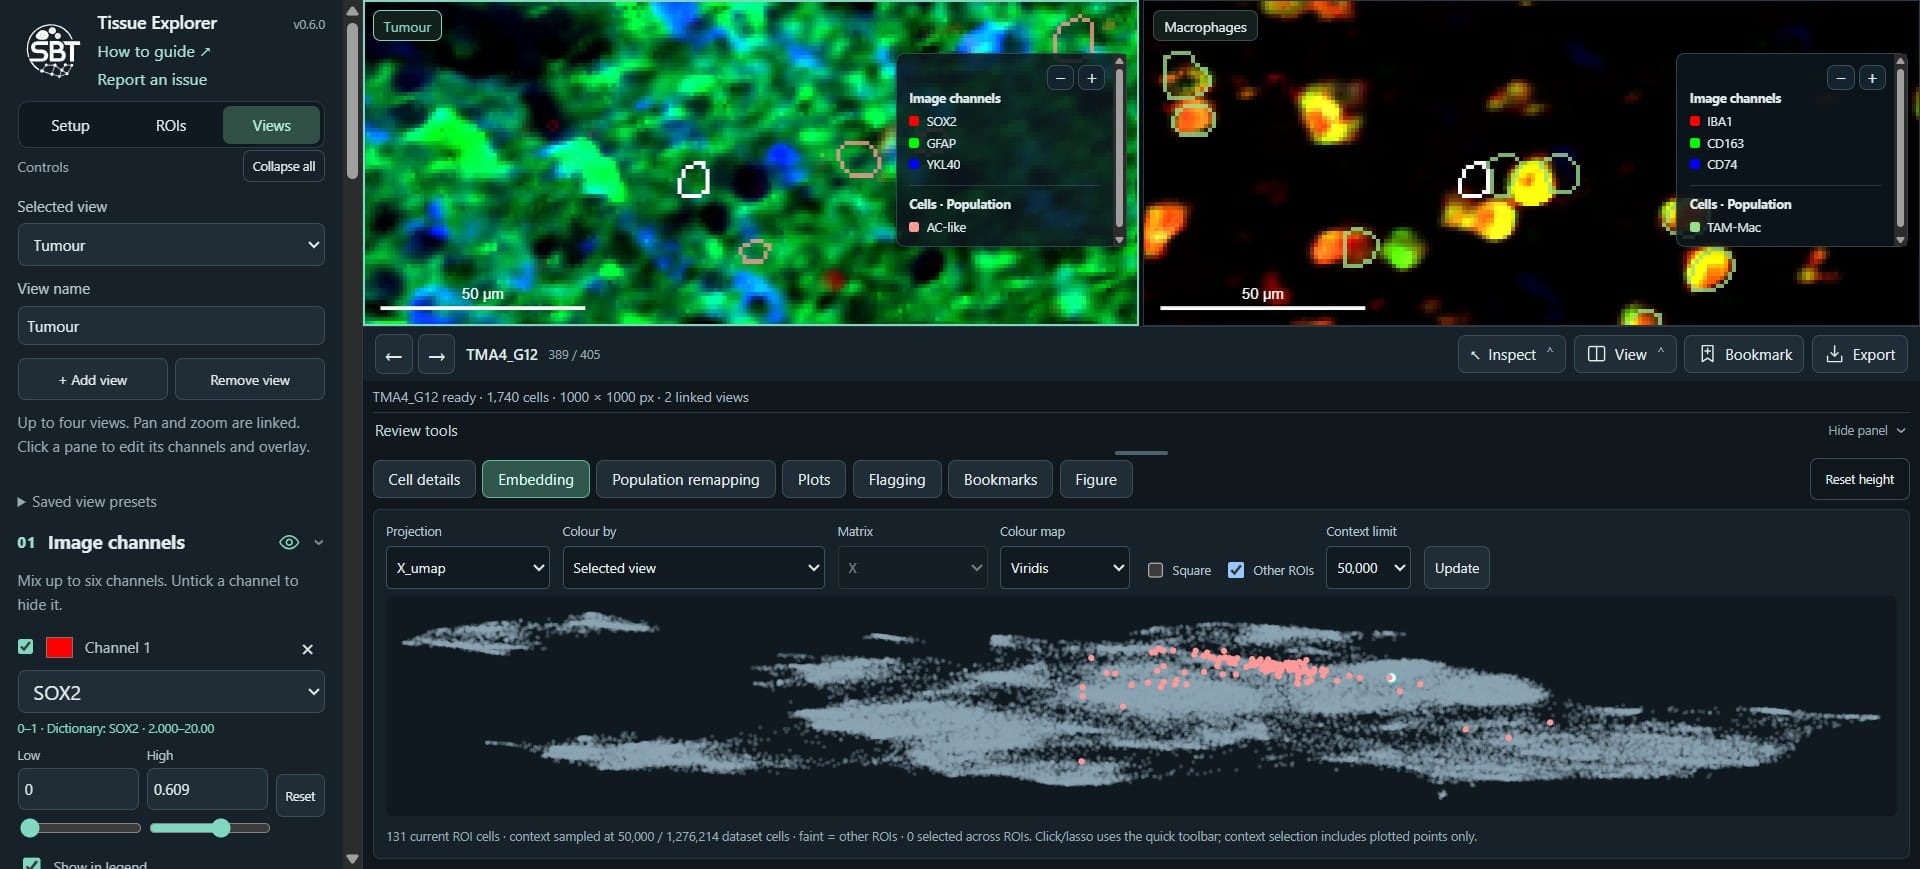Click the red Channel 1 colour swatch
1920x869 pixels.
click(60, 647)
